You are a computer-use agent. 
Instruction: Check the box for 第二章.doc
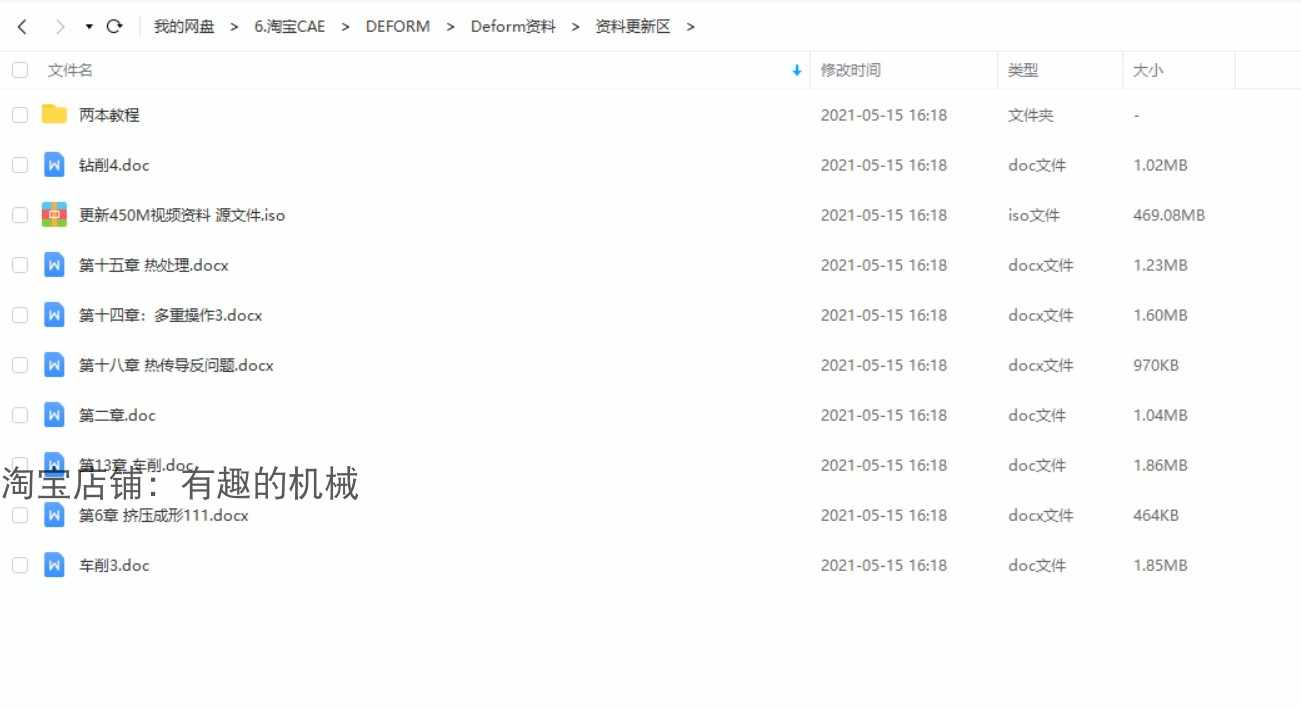click(x=20, y=415)
